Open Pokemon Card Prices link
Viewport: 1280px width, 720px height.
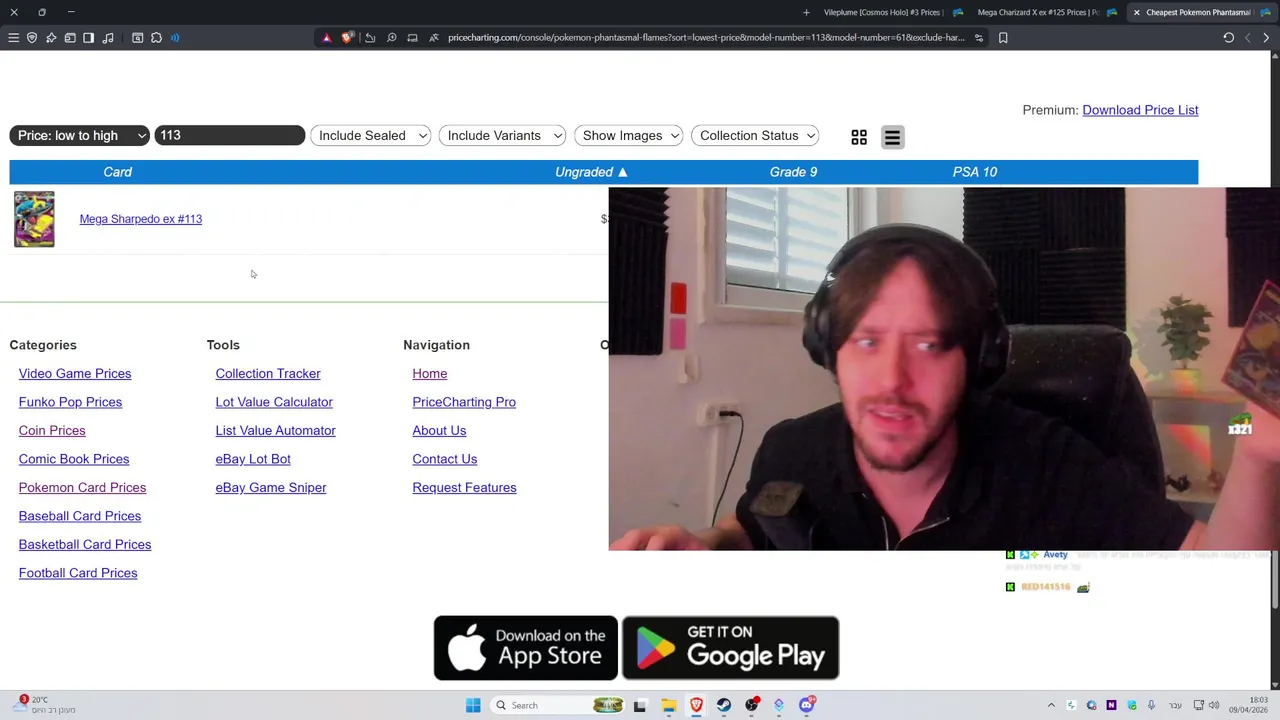tap(82, 488)
